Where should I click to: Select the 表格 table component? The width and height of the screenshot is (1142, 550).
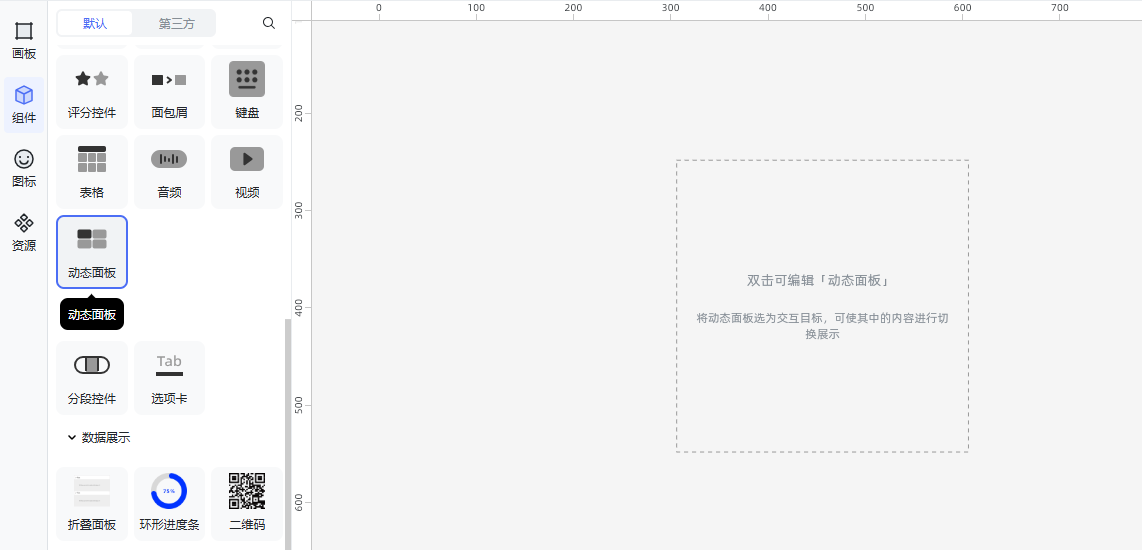point(92,171)
